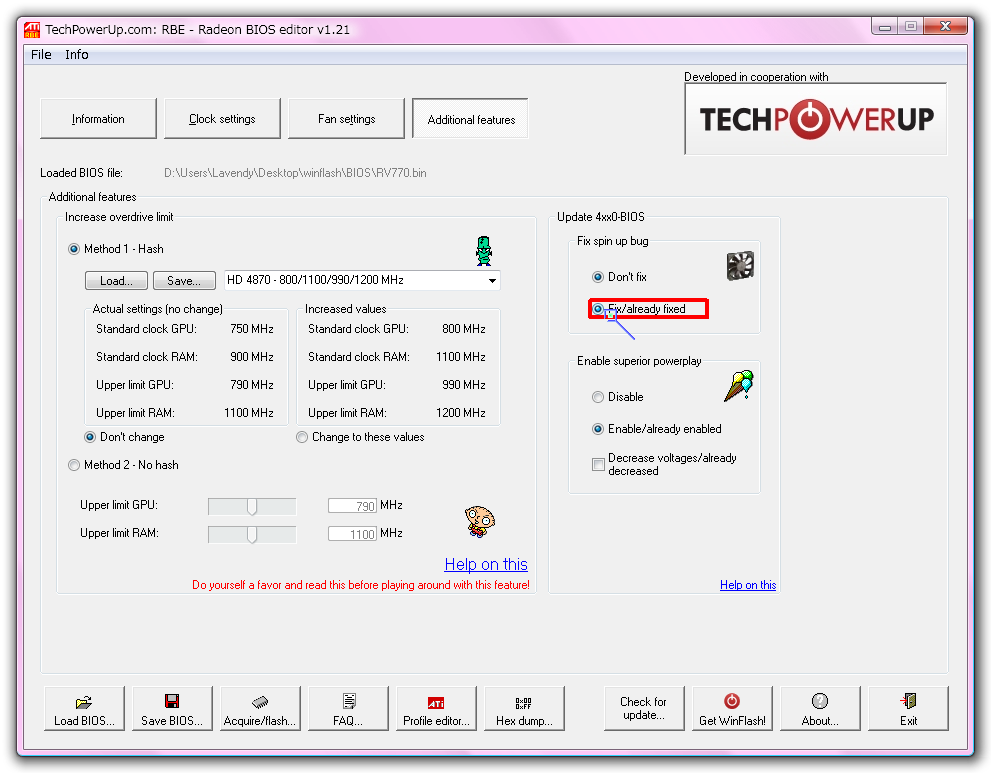Toggle Decrease voltages/already decreased checkbox
Image resolution: width=991 pixels, height=773 pixels.
(598, 465)
